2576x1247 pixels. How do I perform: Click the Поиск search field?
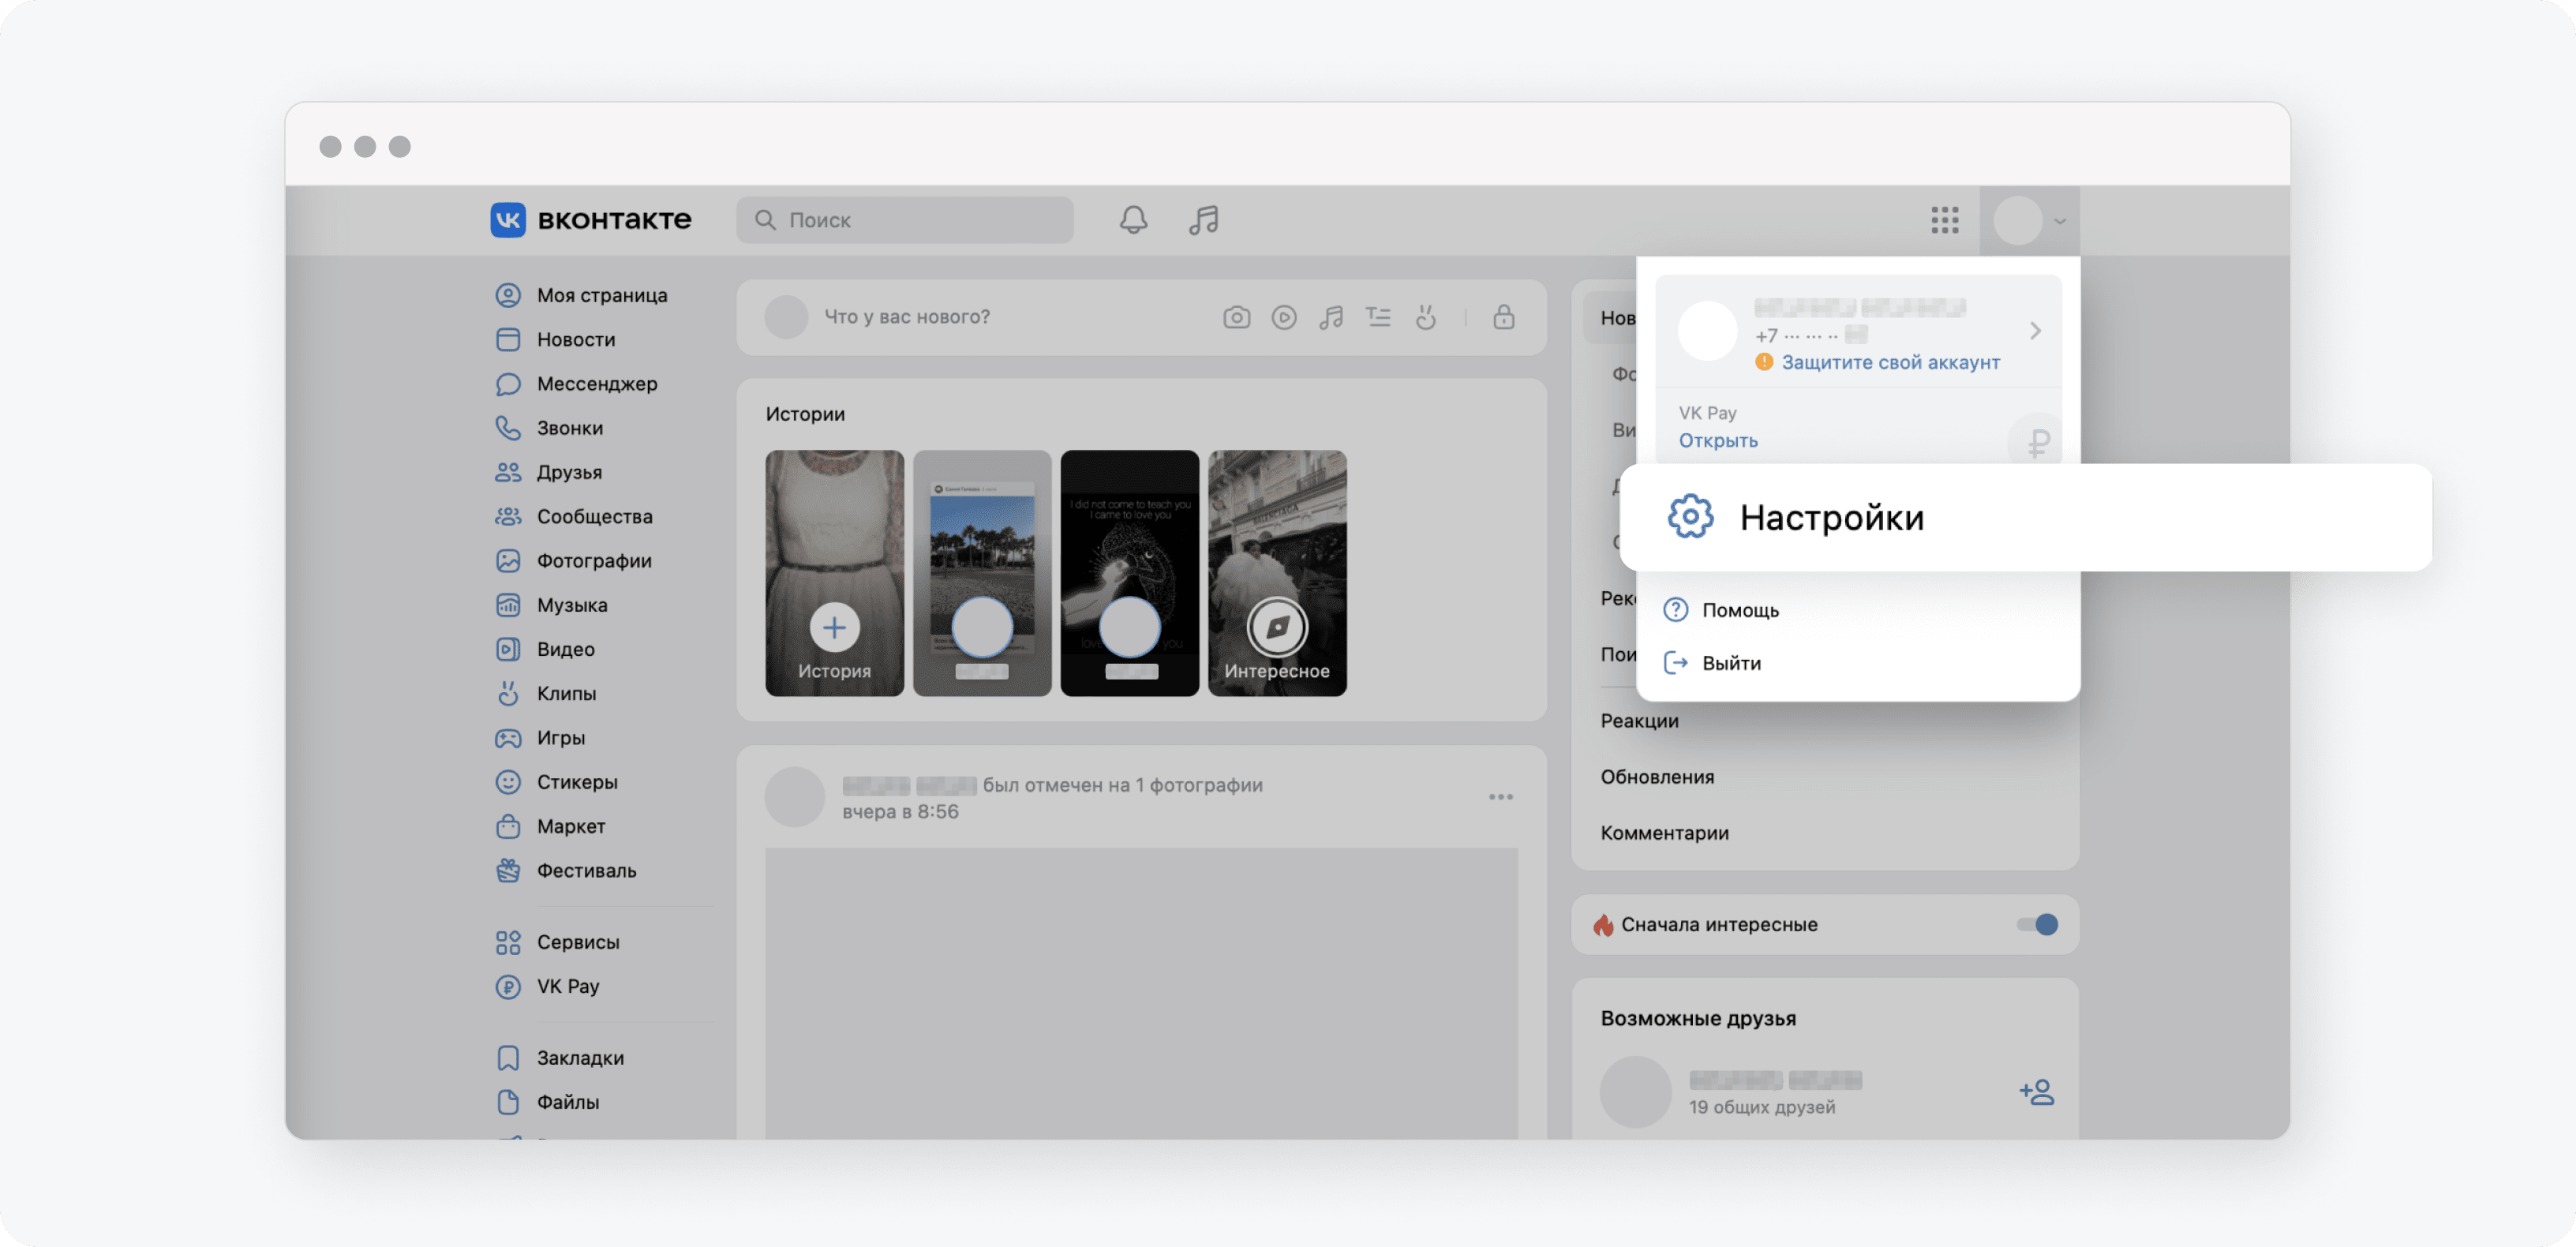point(905,220)
